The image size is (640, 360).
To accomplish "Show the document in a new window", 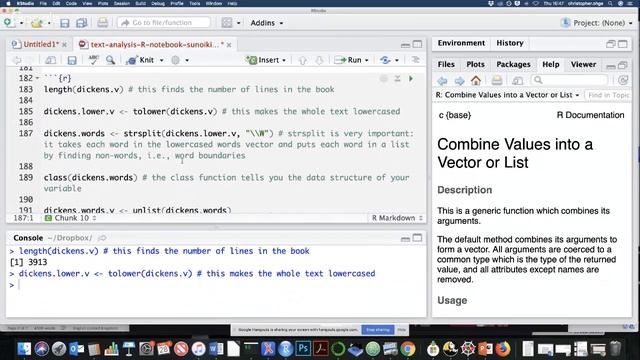I will point(51,60).
